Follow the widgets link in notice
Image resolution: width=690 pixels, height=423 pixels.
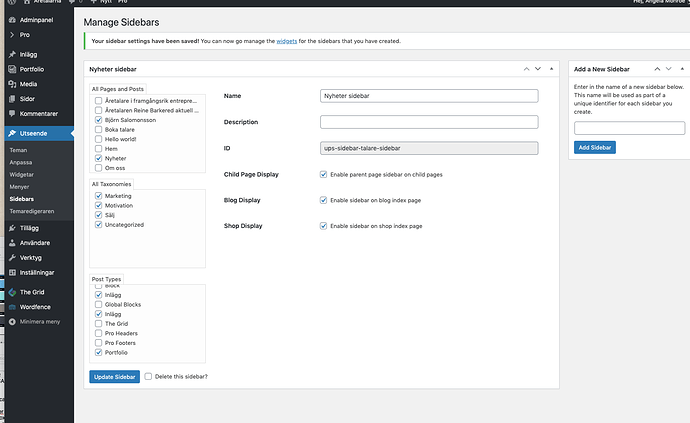286,41
